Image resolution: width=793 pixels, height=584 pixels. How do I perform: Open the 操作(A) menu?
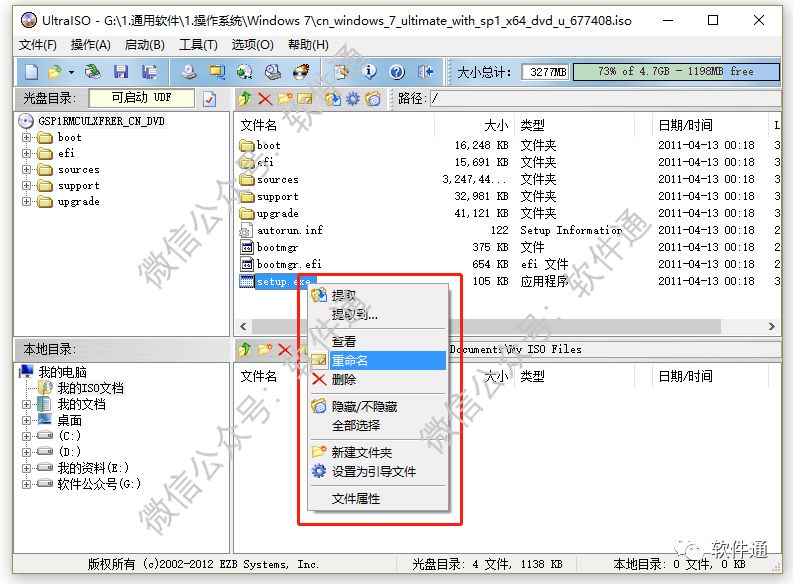coord(91,45)
